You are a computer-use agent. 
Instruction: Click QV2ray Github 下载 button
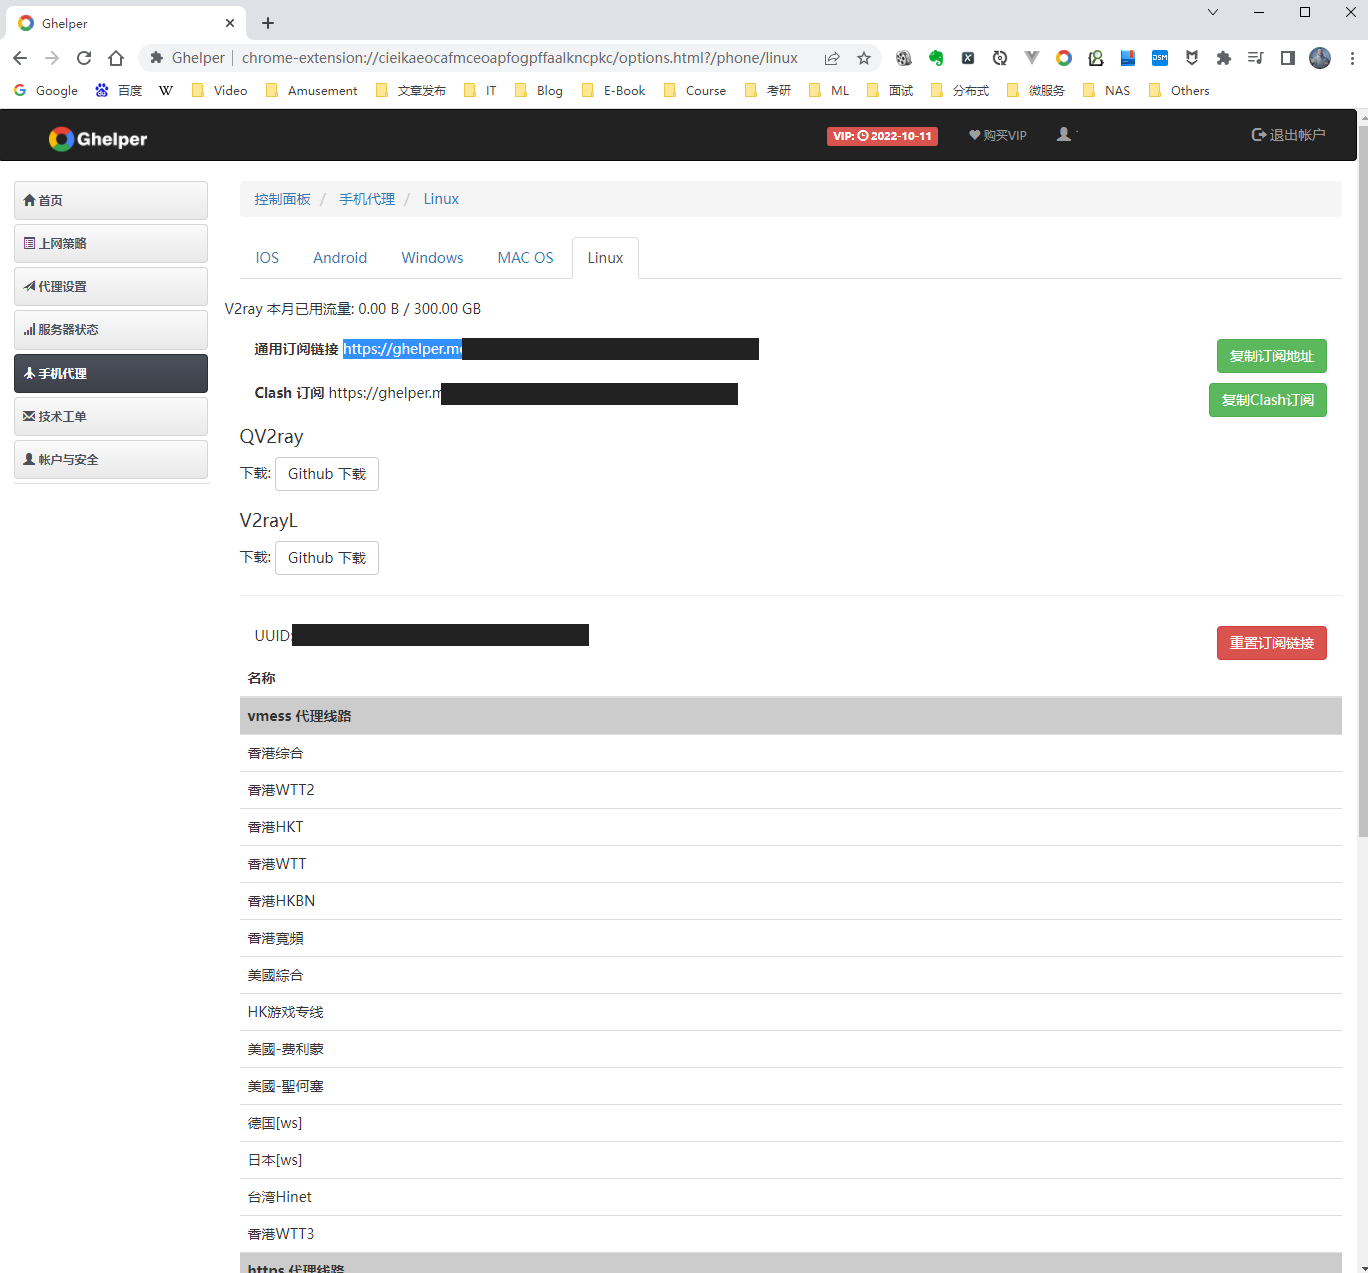[x=327, y=474]
